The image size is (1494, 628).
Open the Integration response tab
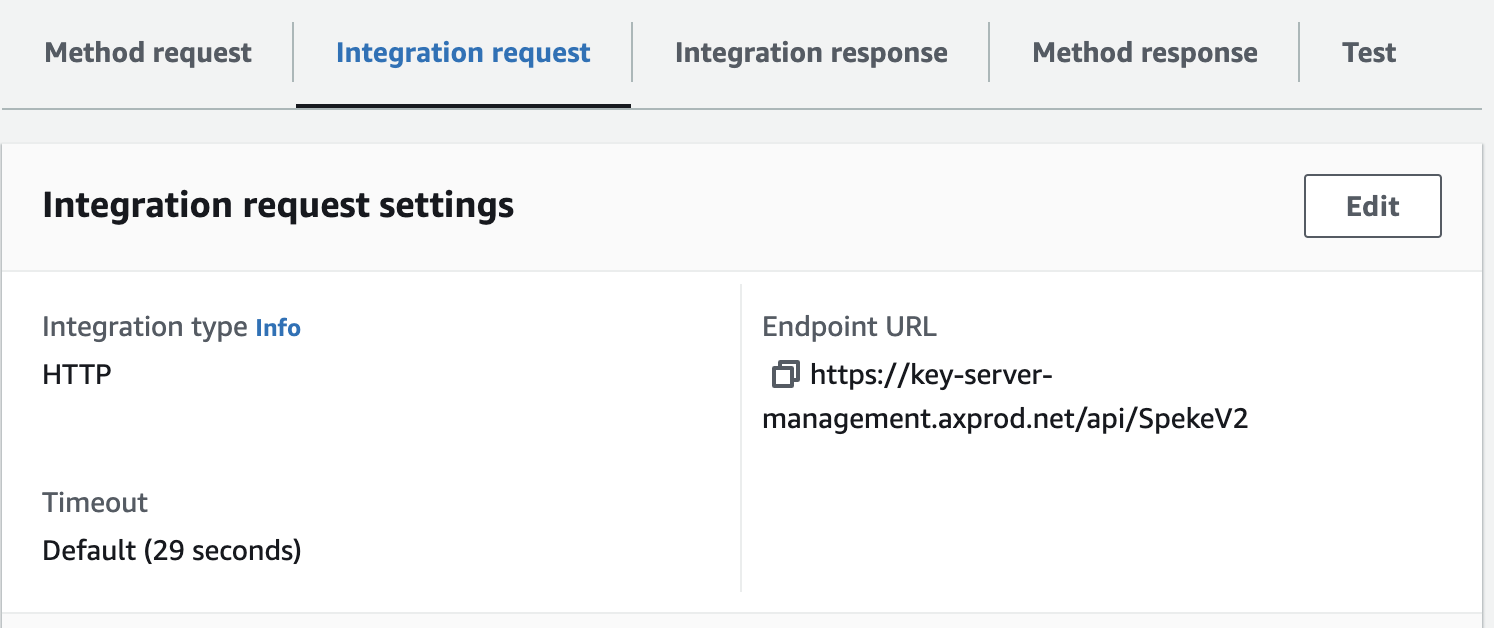pos(810,52)
